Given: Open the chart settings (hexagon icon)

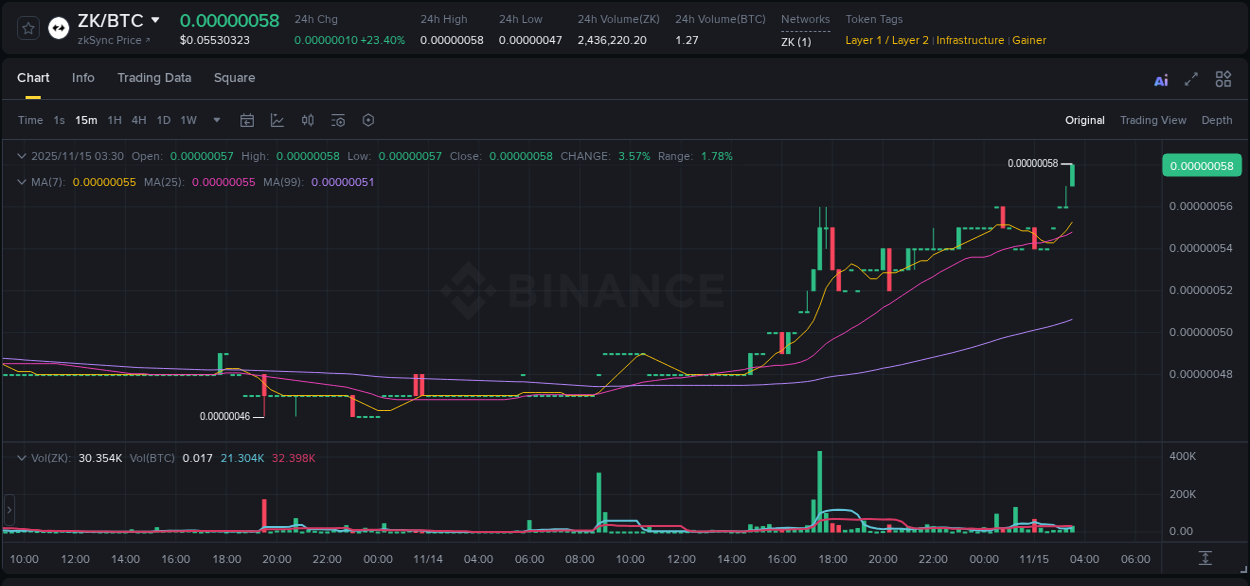Looking at the screenshot, I should coord(368,120).
